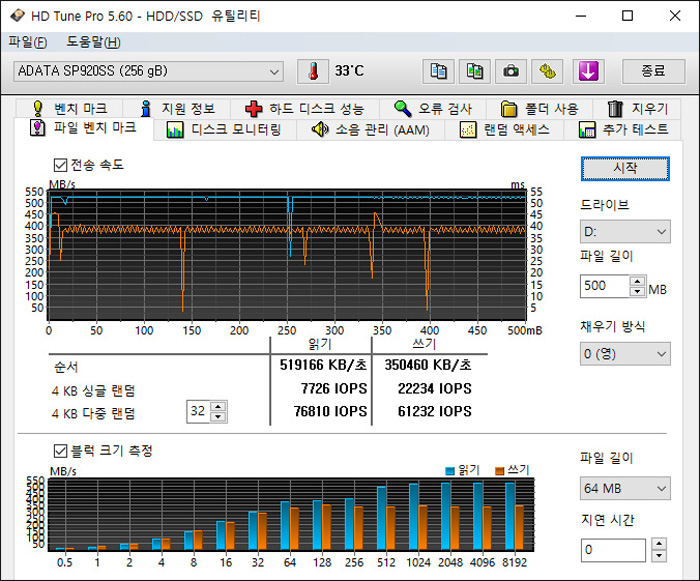Click the 파일 길이 500 input field
Image resolution: width=700 pixels, height=581 pixels.
pyautogui.click(x=604, y=287)
